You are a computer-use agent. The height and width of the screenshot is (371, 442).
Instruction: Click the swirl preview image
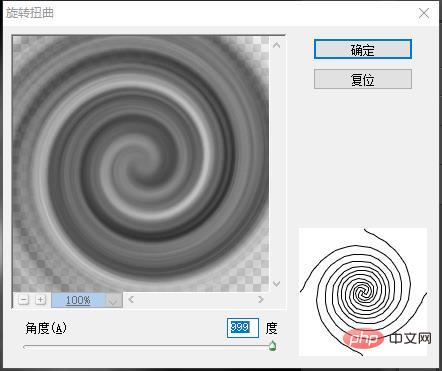141,164
